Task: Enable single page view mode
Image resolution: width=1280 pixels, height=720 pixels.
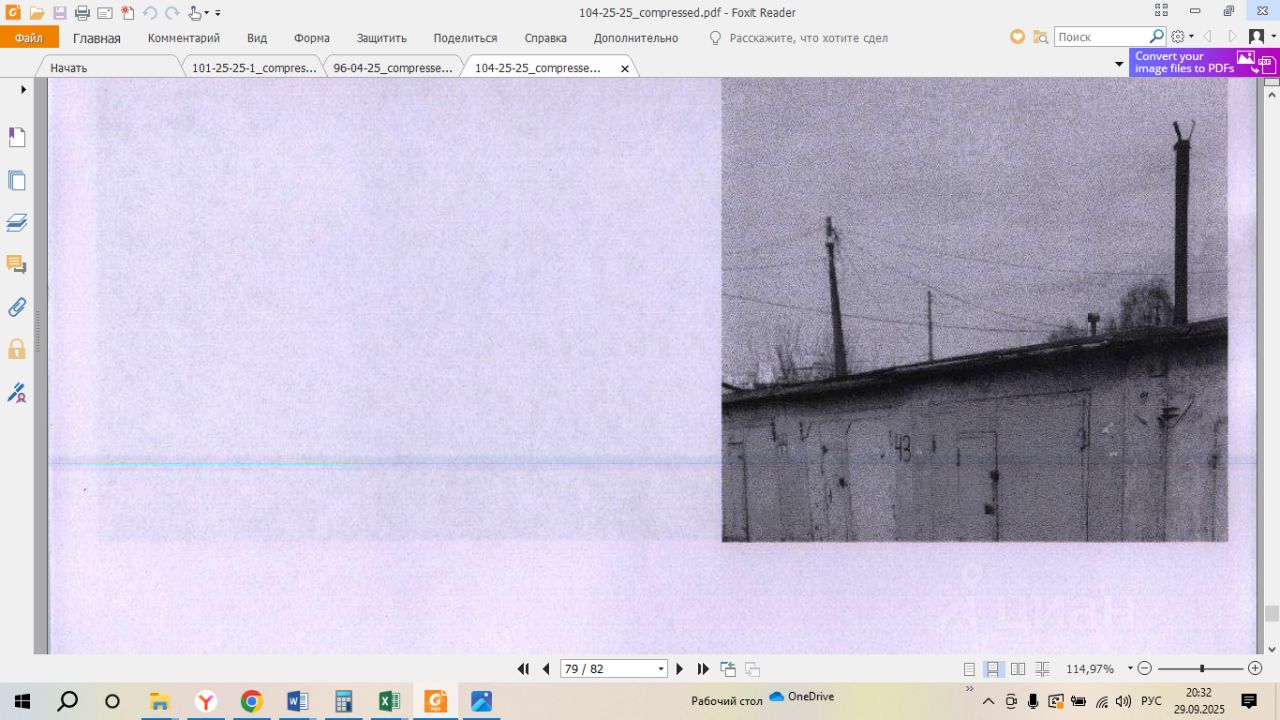Action: pyautogui.click(x=969, y=669)
